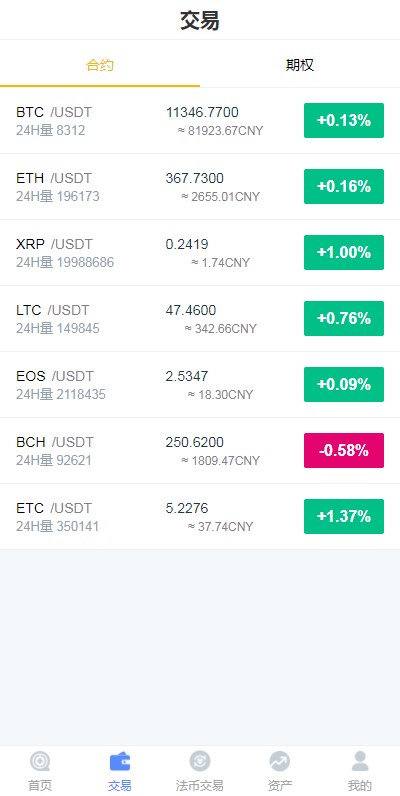Open the 法币交易 exchange icon
The height and width of the screenshot is (796, 400).
(x=200, y=761)
